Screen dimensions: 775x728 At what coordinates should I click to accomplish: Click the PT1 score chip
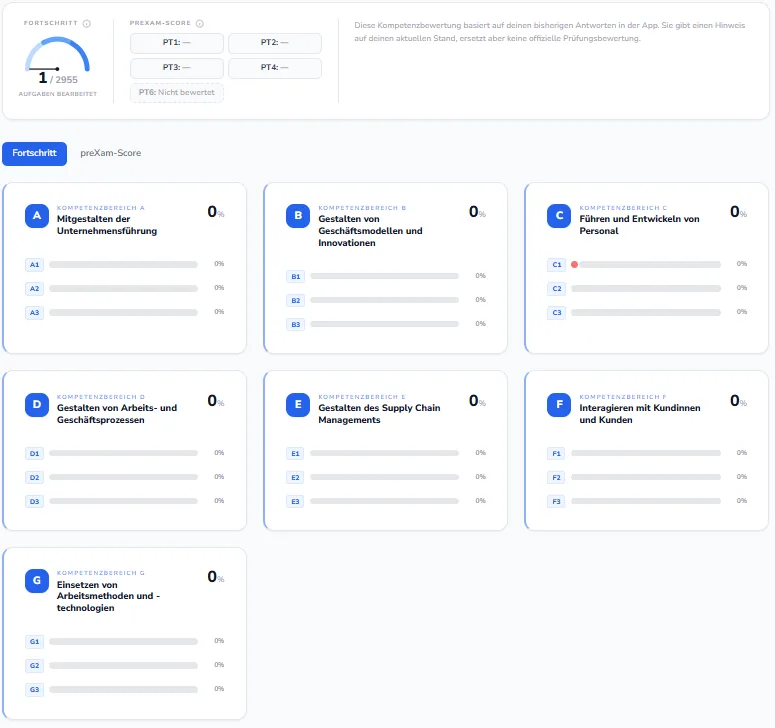(x=176, y=43)
